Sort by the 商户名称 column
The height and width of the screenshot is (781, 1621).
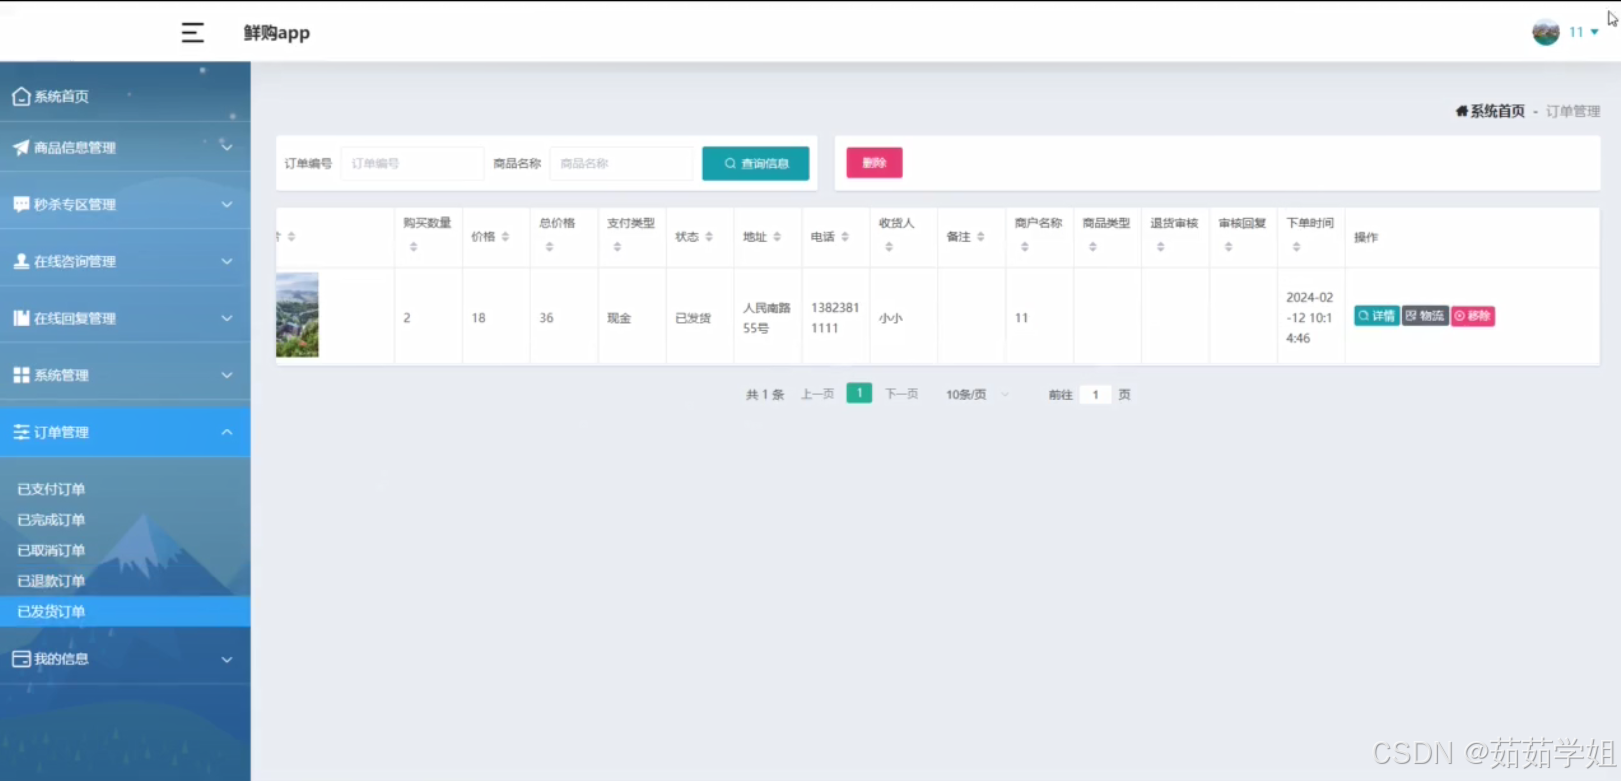coord(1025,247)
